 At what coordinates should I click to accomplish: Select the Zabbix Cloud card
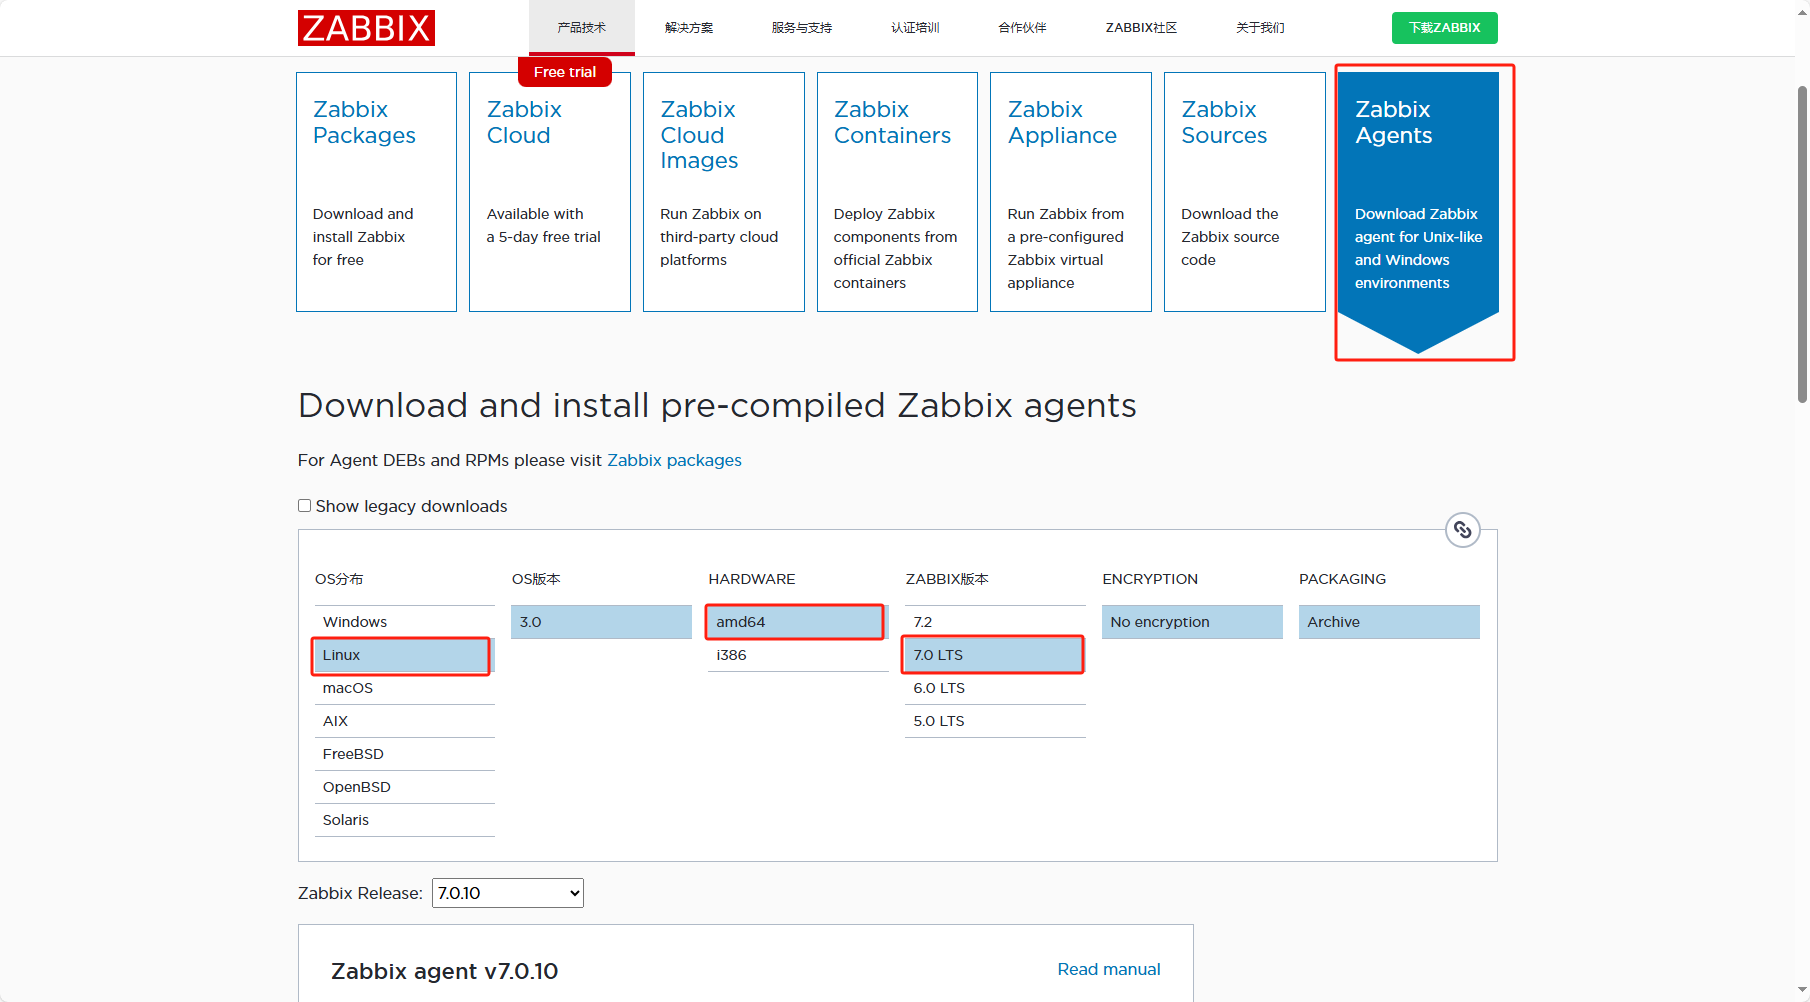pos(550,192)
